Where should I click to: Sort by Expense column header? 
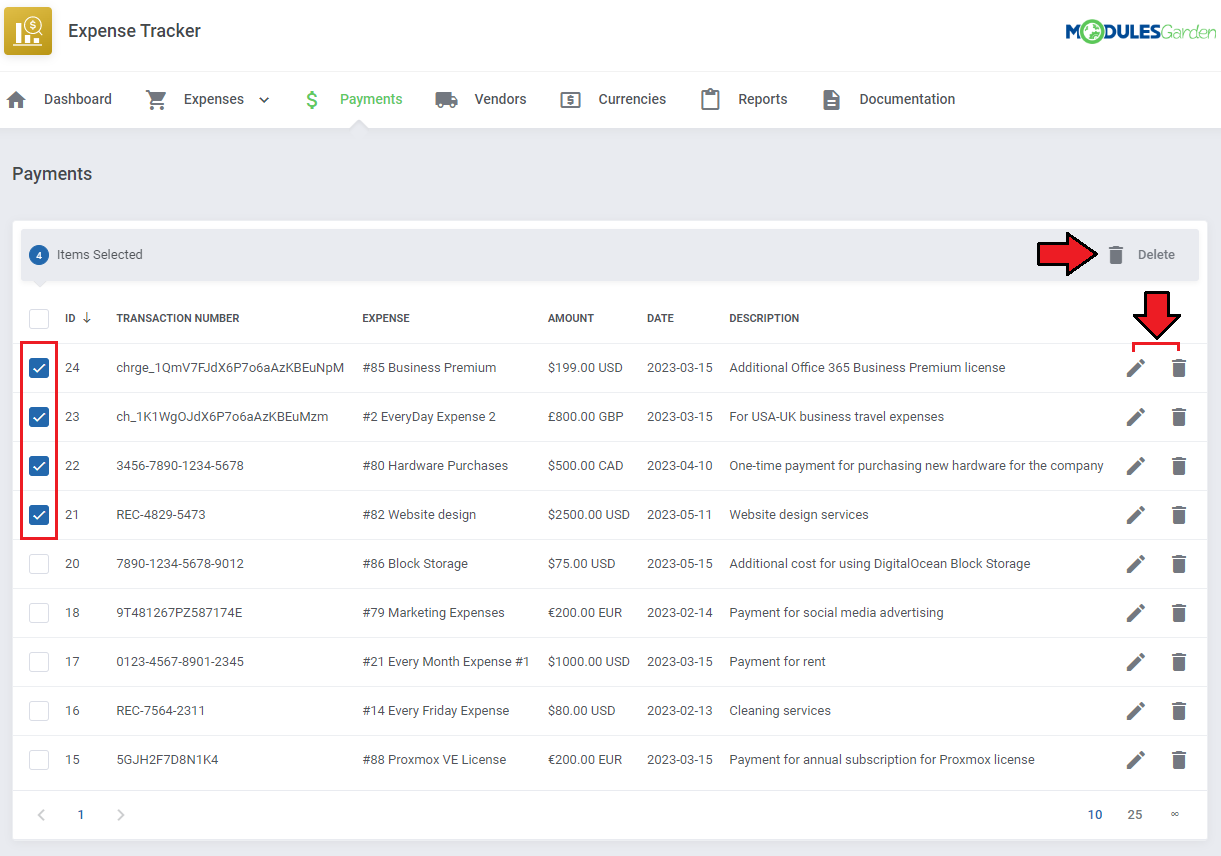tap(386, 318)
